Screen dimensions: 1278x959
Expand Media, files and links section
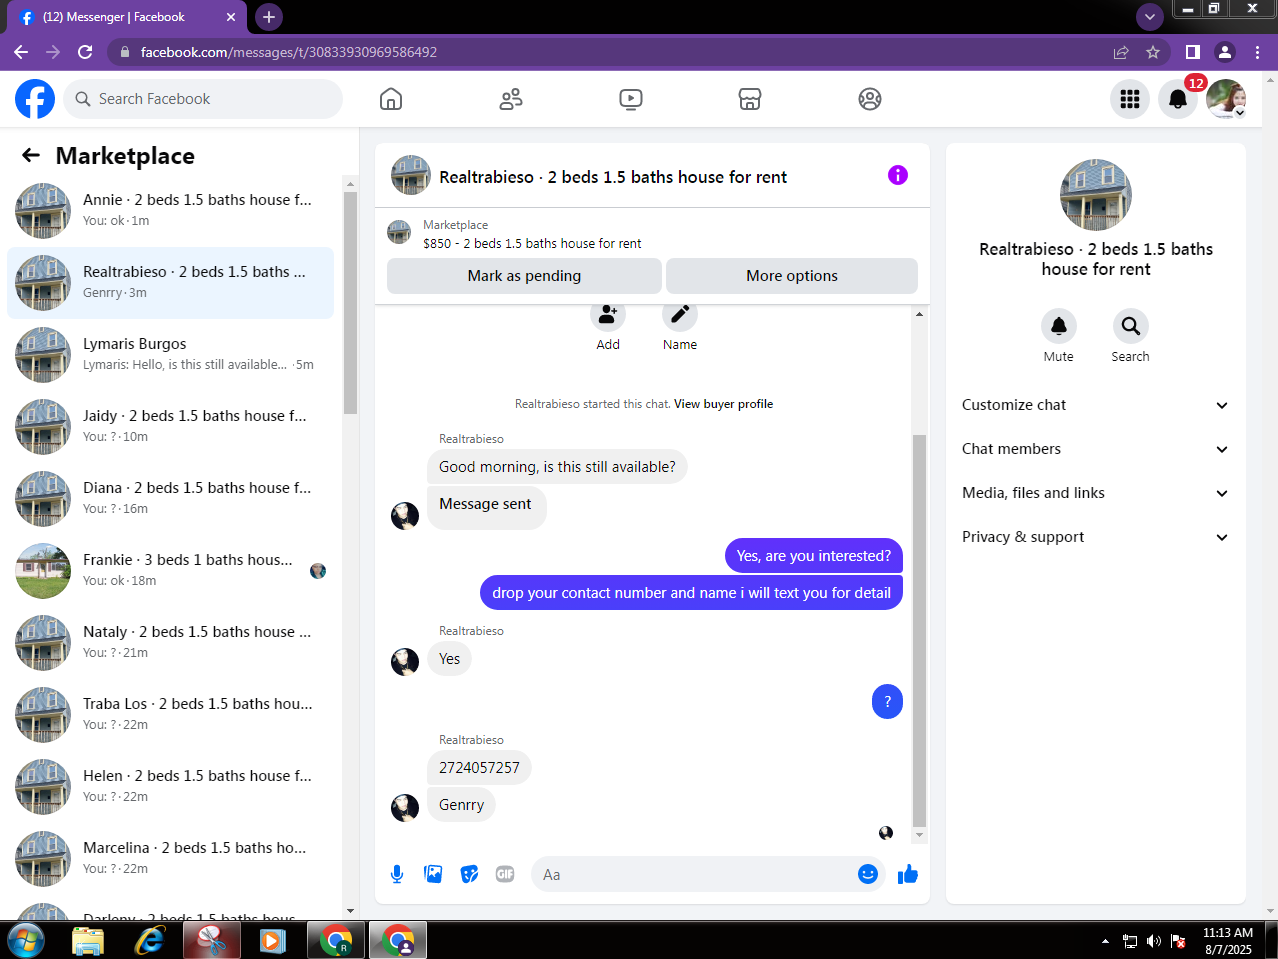pos(1096,493)
